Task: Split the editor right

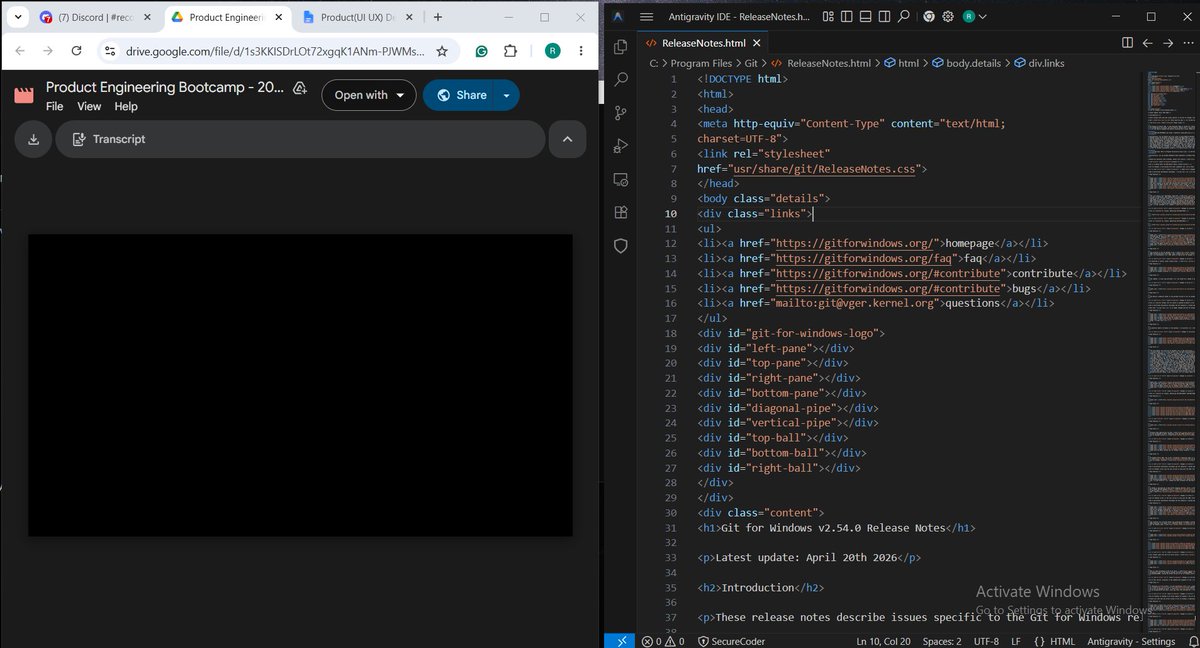Action: click(x=1127, y=43)
